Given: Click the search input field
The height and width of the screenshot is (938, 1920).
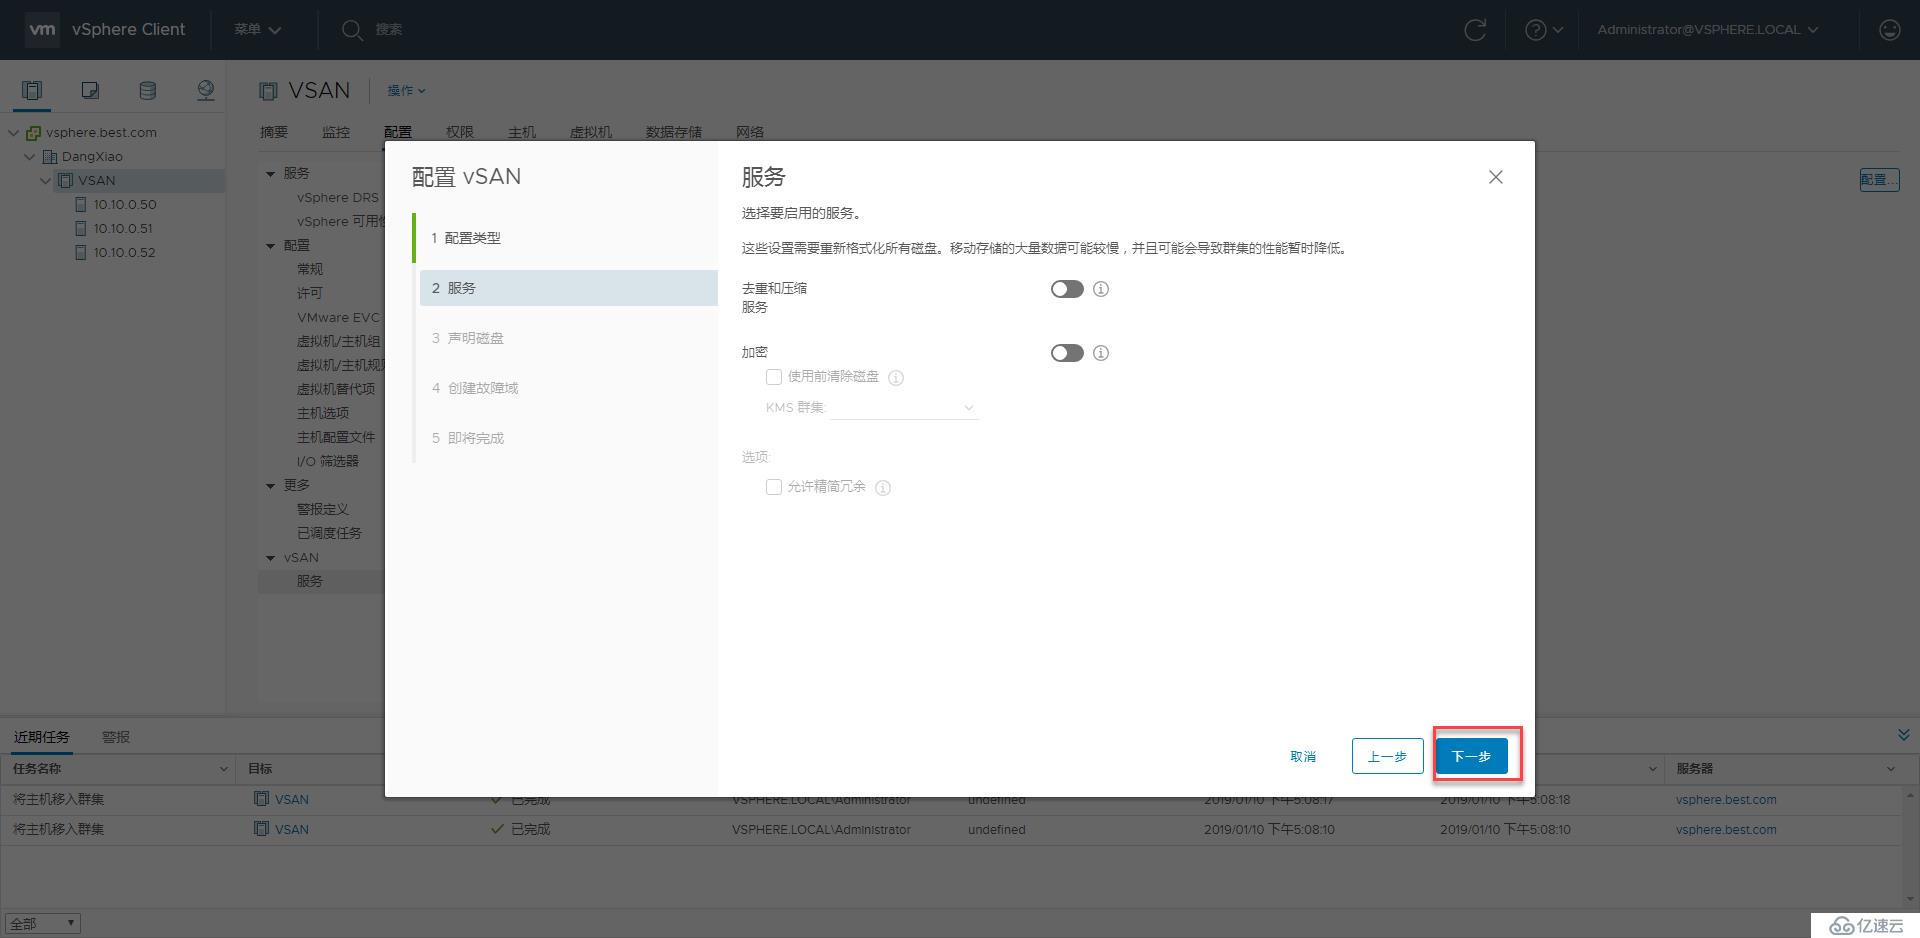Looking at the screenshot, I should click(x=388, y=30).
